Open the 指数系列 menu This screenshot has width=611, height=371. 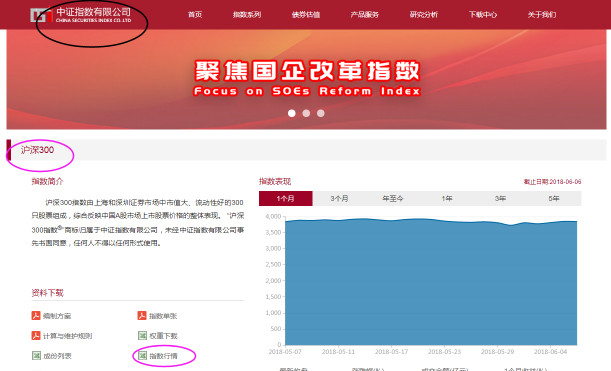247,15
